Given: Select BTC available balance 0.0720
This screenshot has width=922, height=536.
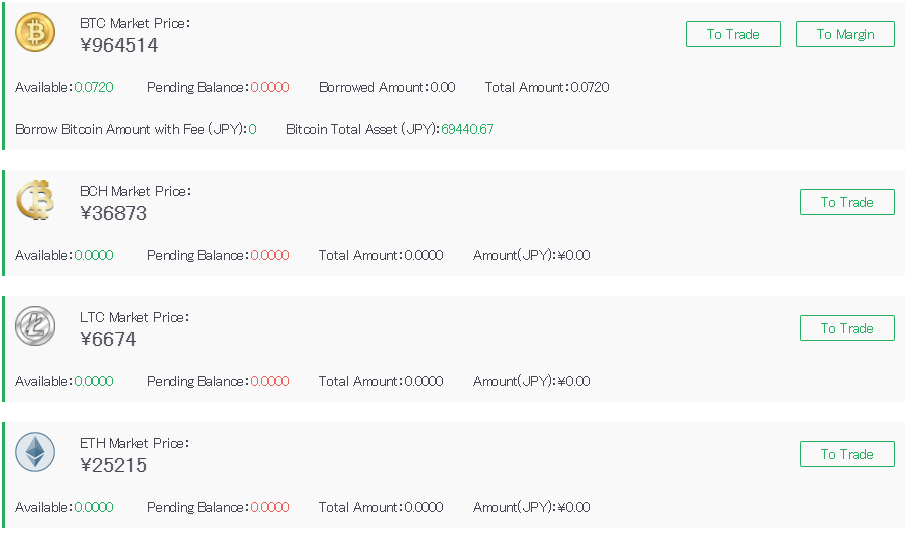Looking at the screenshot, I should [94, 88].
